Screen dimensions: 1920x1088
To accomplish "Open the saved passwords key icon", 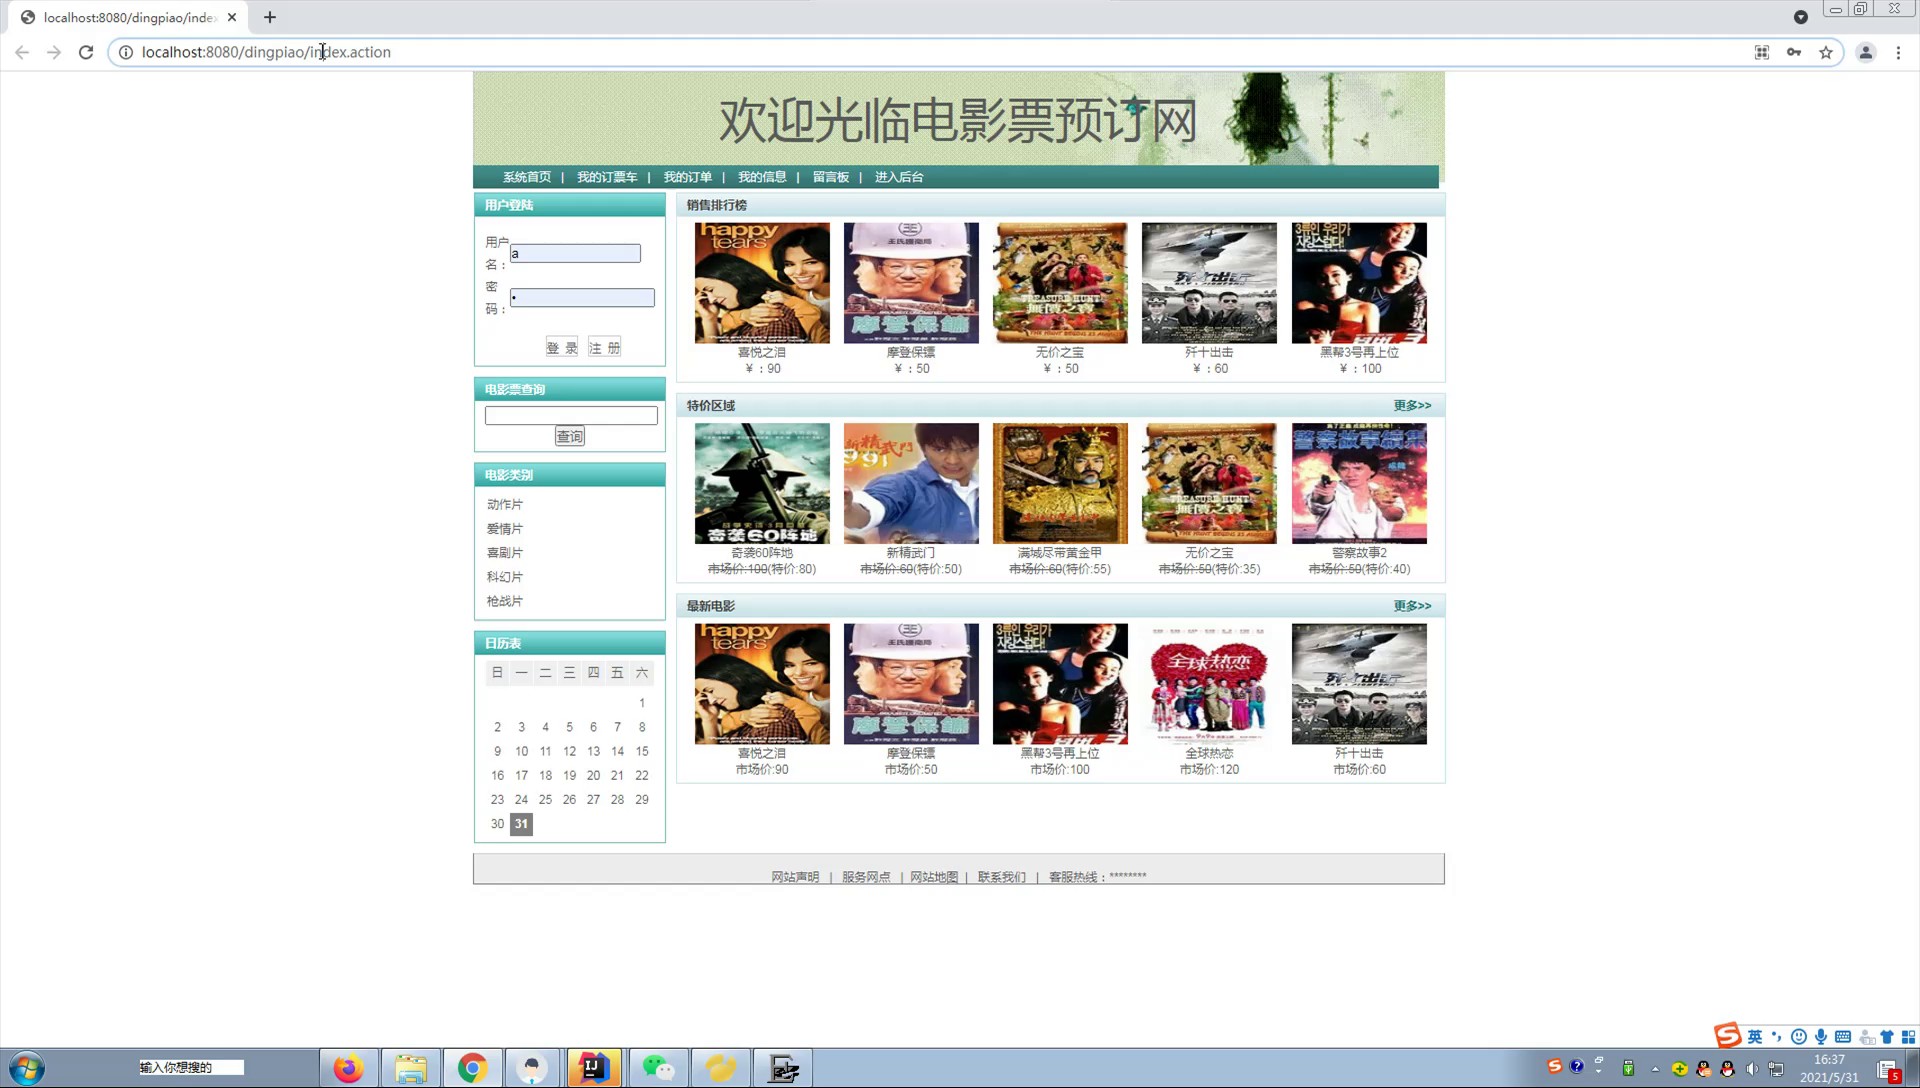I will coord(1794,52).
